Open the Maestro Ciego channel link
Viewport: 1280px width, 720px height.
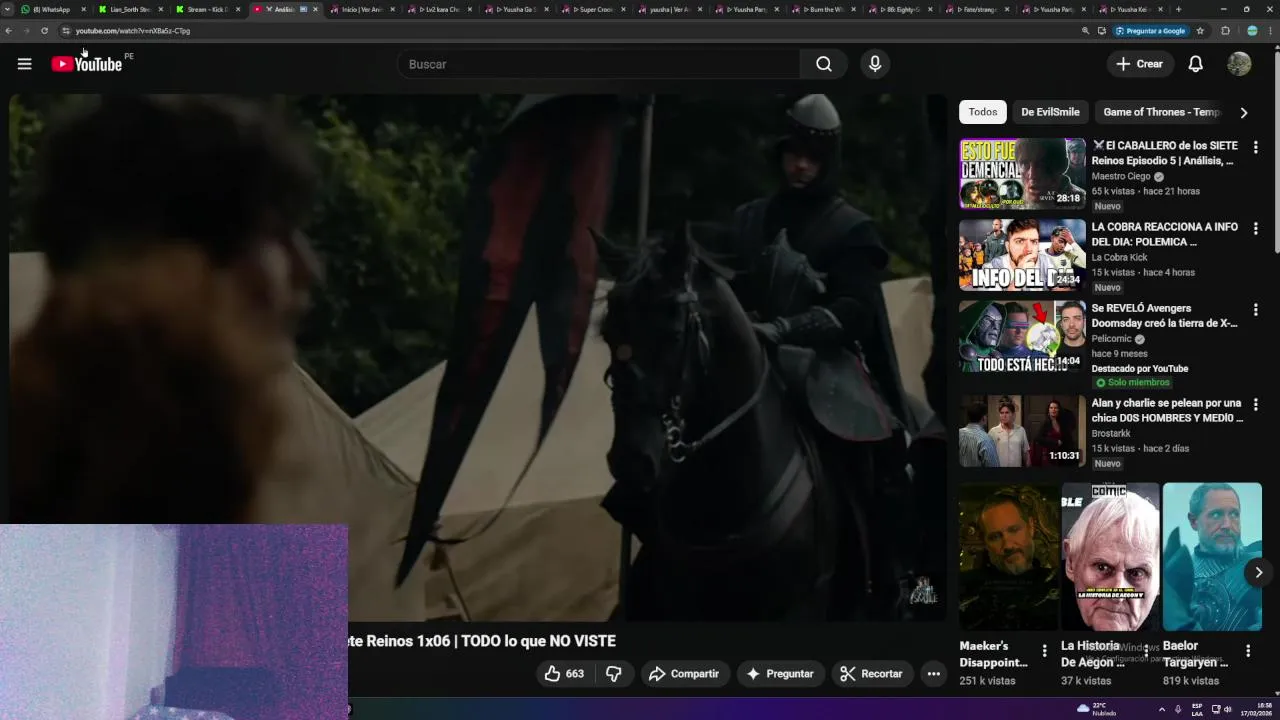pos(1121,176)
